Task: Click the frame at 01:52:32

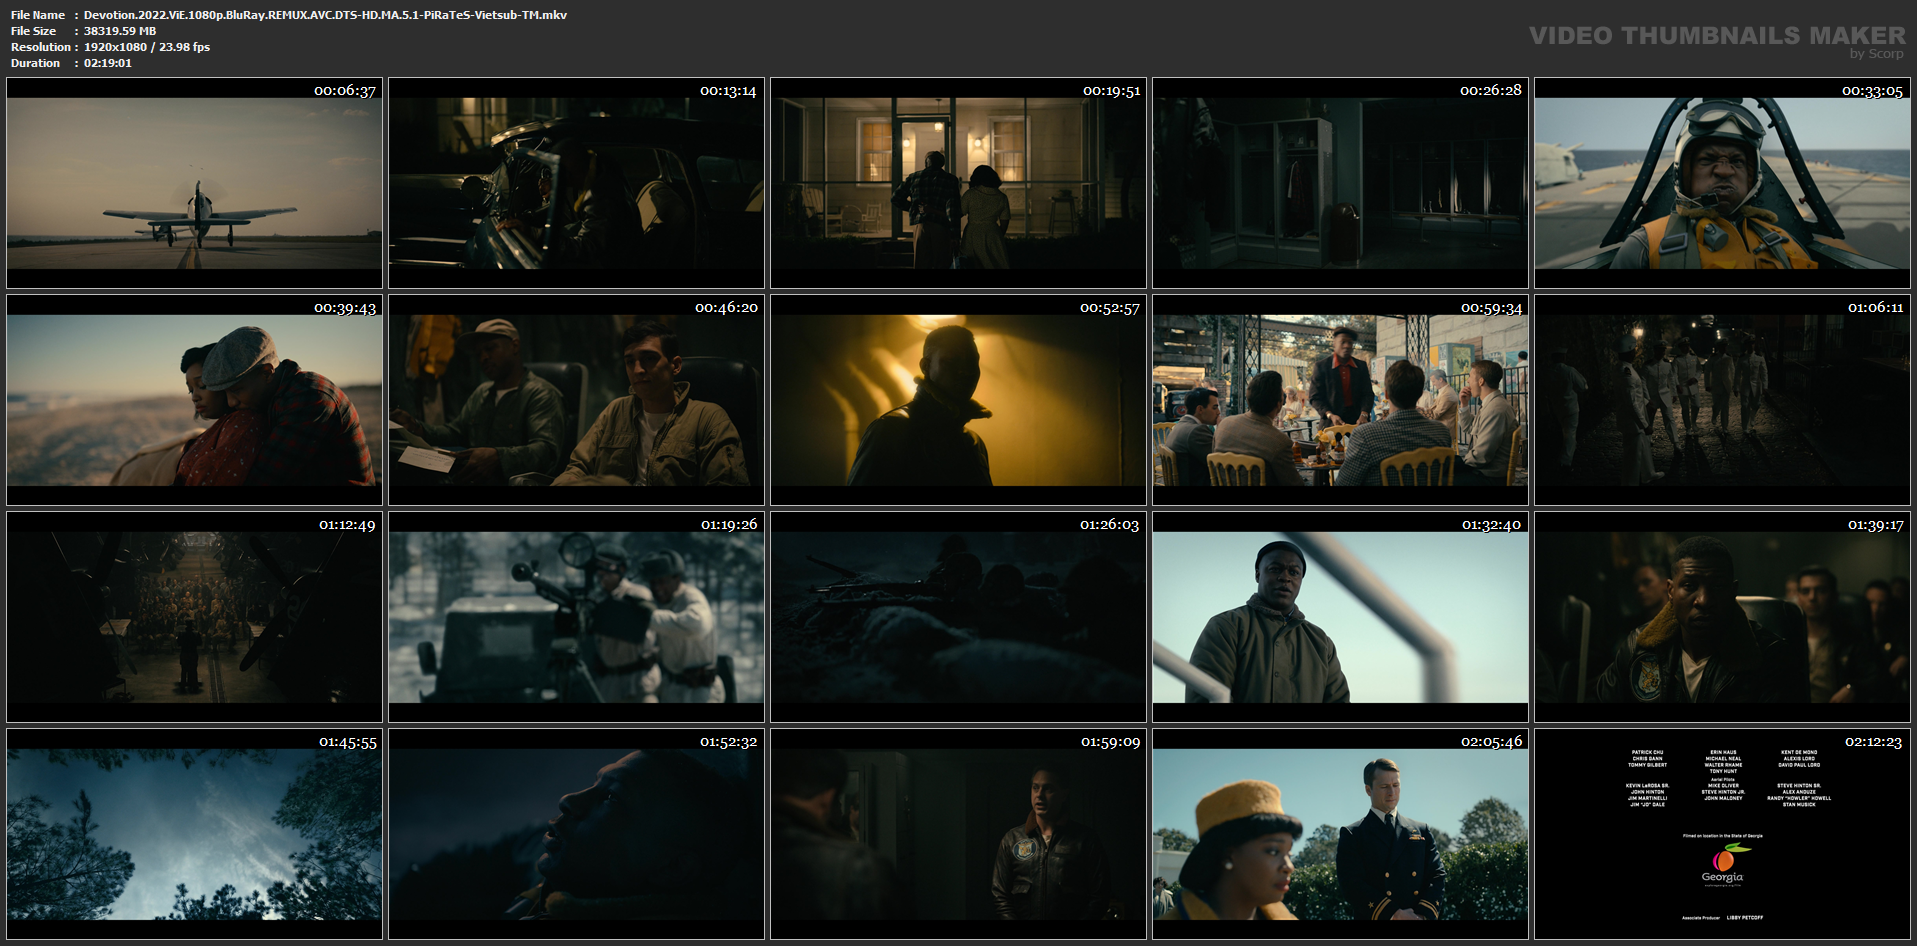Action: tap(576, 834)
